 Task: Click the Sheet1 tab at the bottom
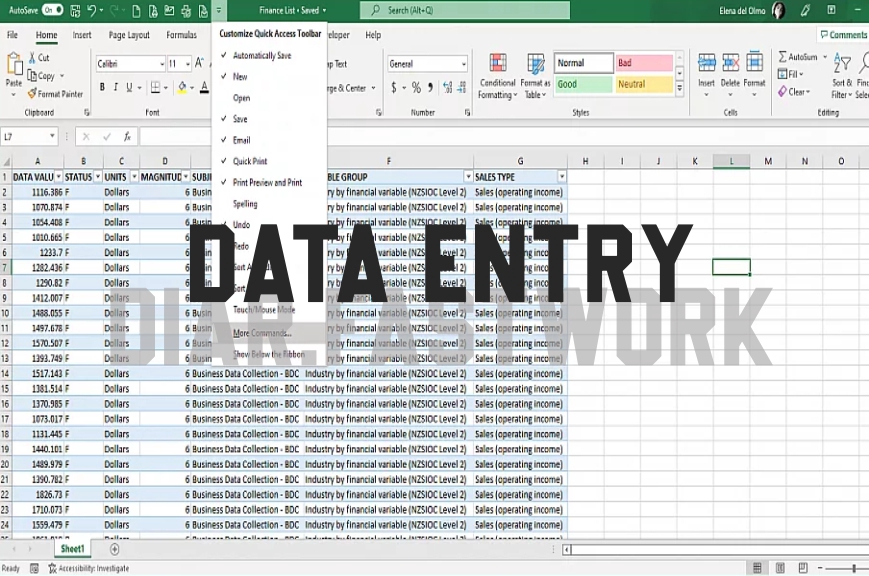coord(72,548)
